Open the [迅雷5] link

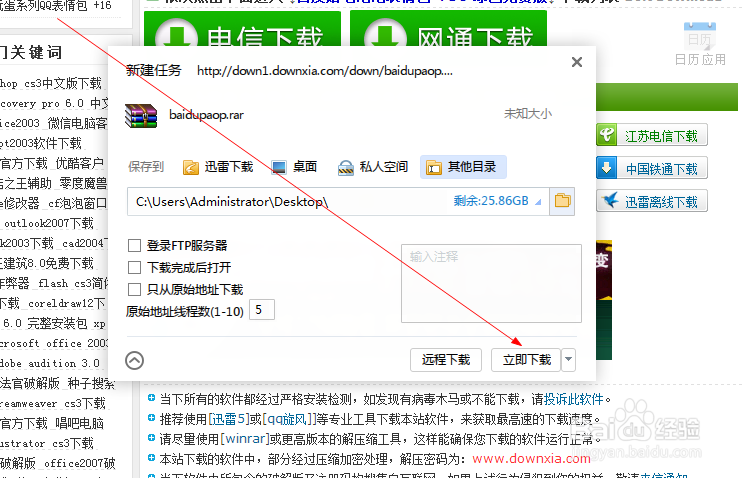[228, 419]
